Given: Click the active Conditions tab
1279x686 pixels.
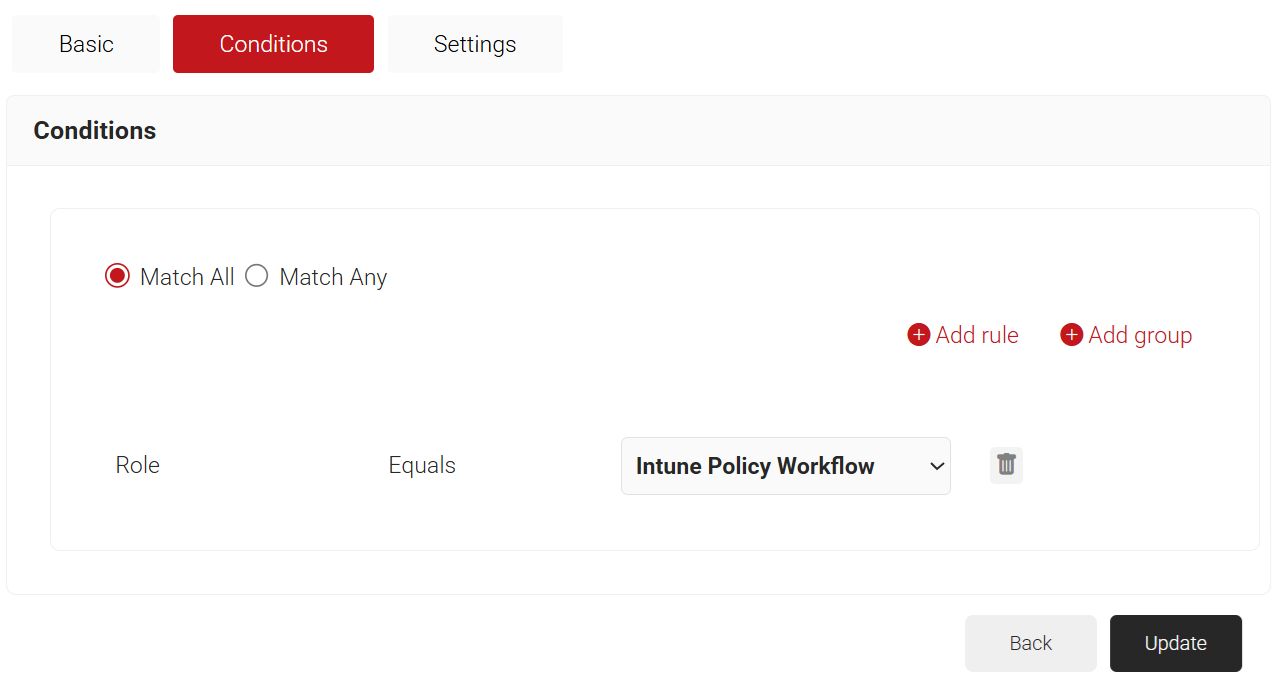Looking at the screenshot, I should tap(273, 44).
